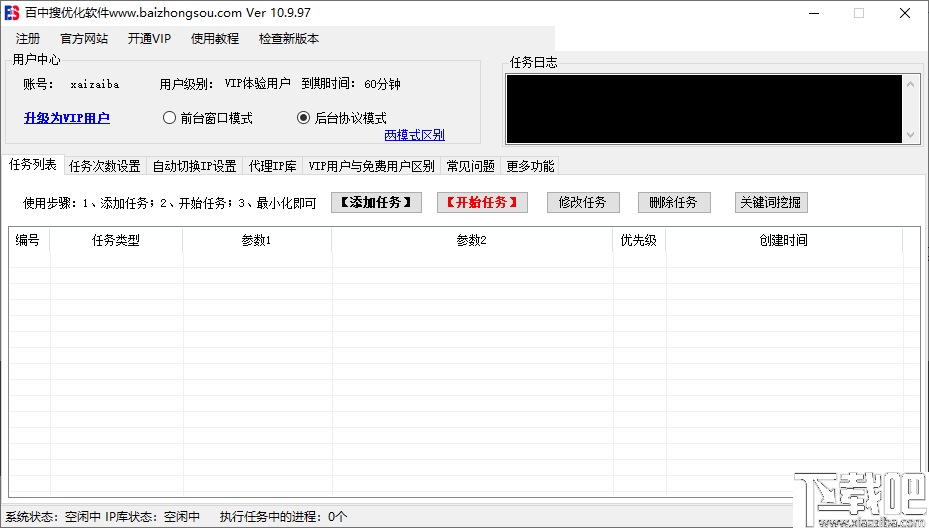
Task: Minimize the application window
Action: [814, 13]
